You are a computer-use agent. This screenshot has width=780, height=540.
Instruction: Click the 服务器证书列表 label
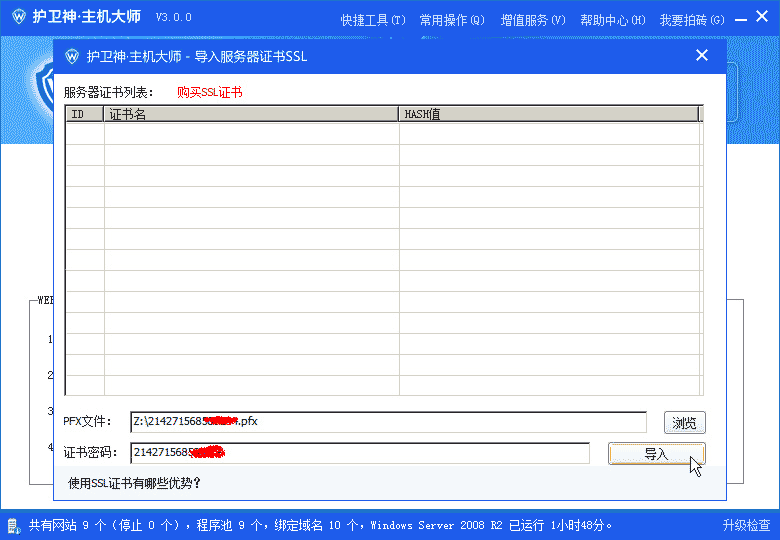pyautogui.click(x=108, y=92)
